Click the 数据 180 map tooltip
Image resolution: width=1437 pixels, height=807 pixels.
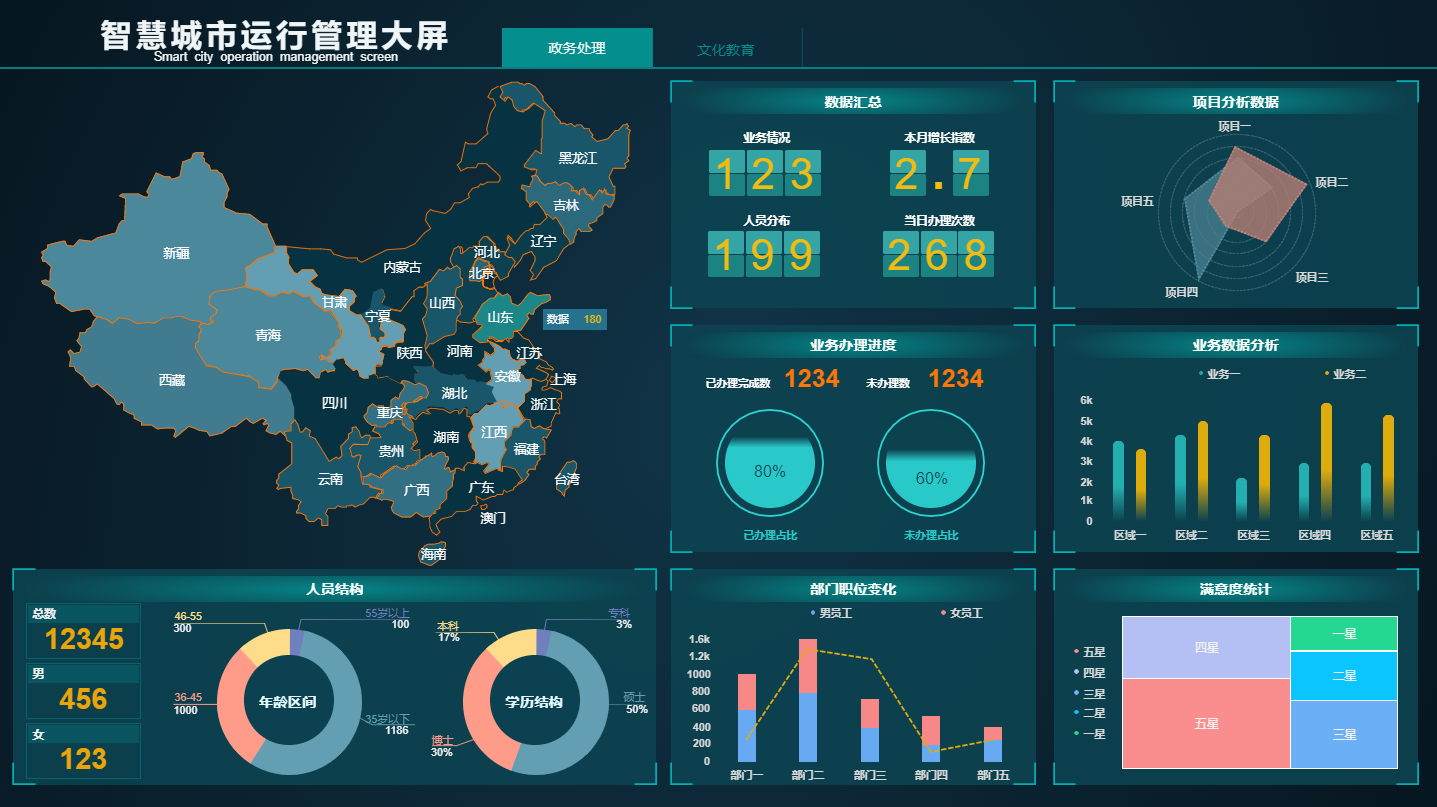pyautogui.click(x=575, y=319)
